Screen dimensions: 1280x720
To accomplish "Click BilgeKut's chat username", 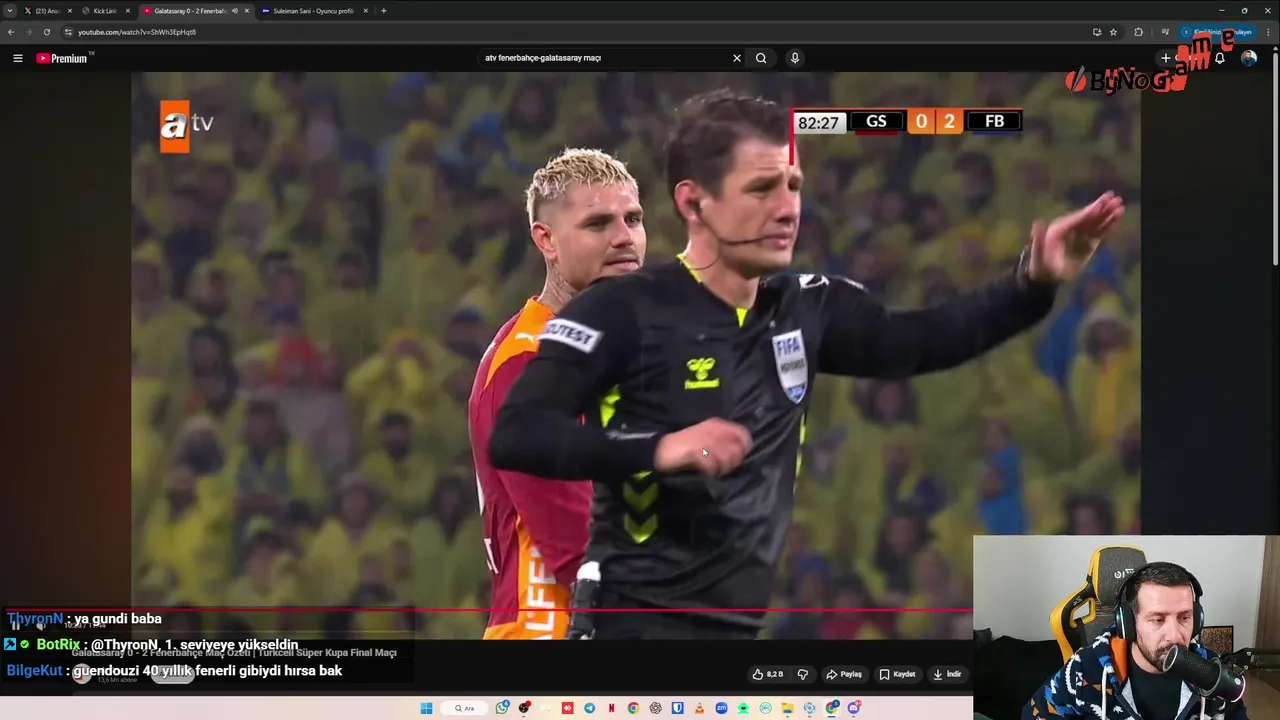I will click(x=35, y=671).
